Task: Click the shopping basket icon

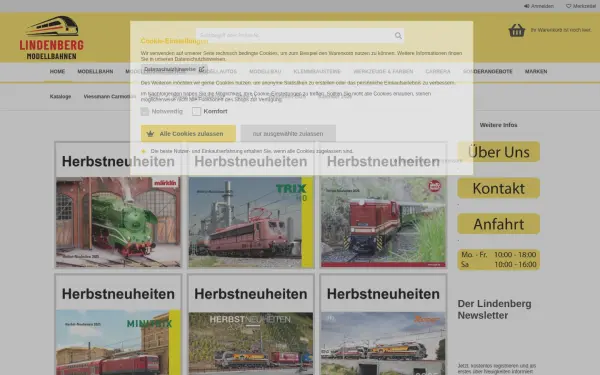Action: [517, 30]
